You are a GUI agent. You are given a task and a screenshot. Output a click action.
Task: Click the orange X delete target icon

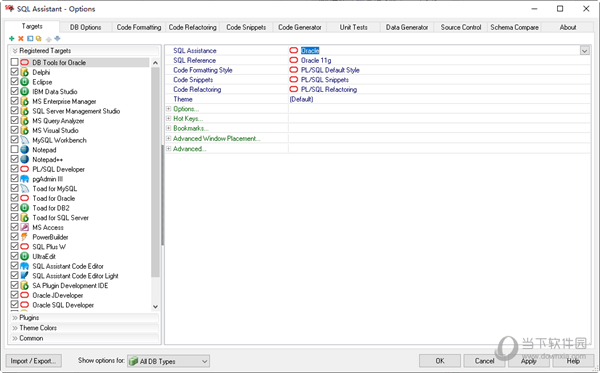pyautogui.click(x=21, y=39)
